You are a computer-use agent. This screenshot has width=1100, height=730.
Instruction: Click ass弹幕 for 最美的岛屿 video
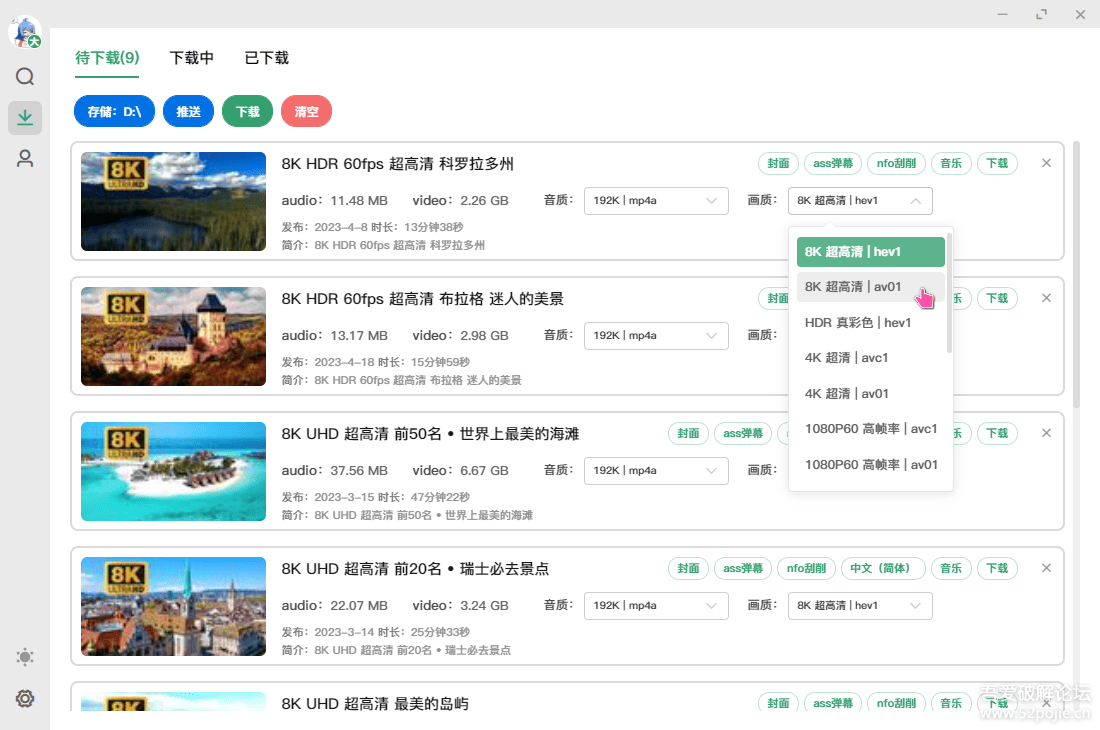pos(833,703)
